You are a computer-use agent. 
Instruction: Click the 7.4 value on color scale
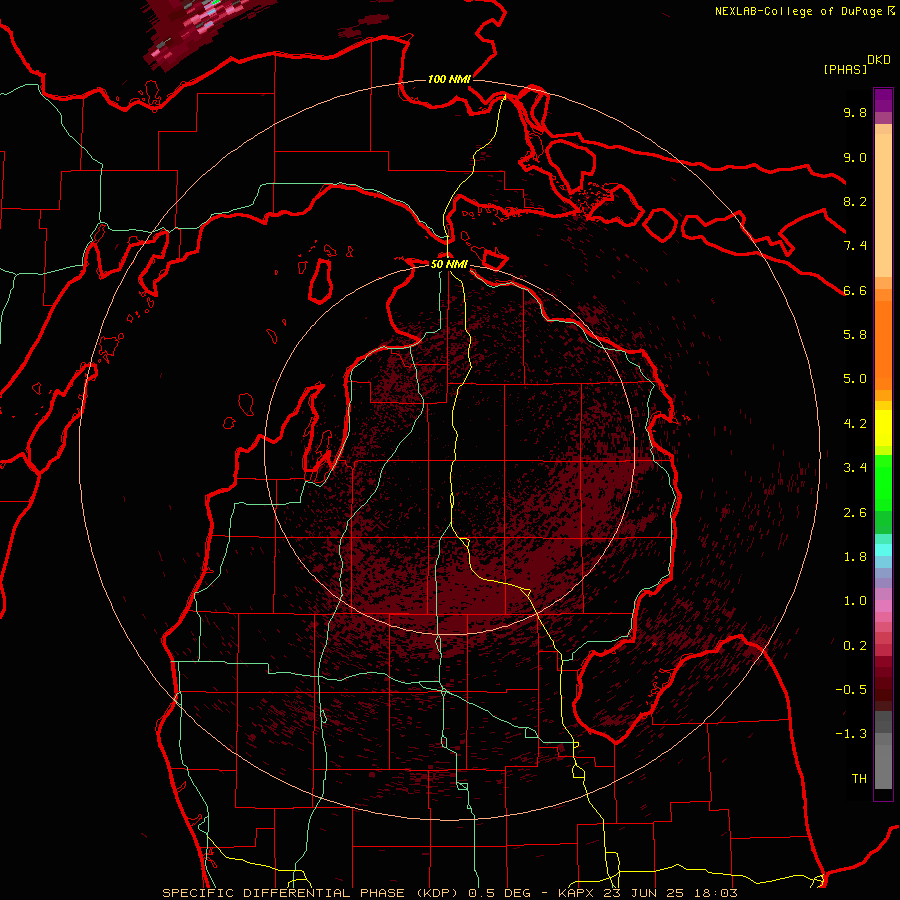click(855, 246)
